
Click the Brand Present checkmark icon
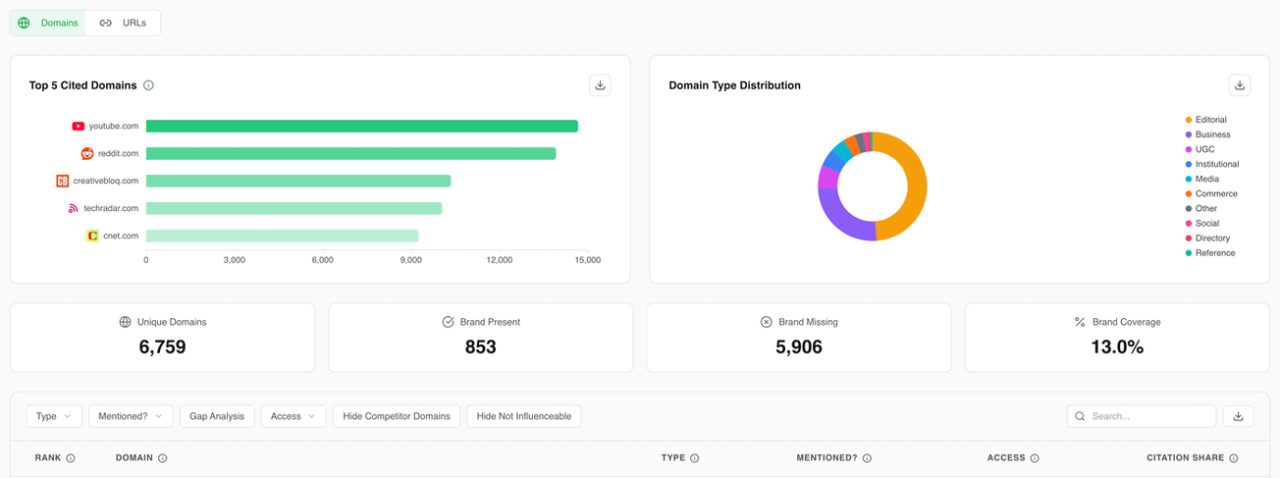click(448, 322)
